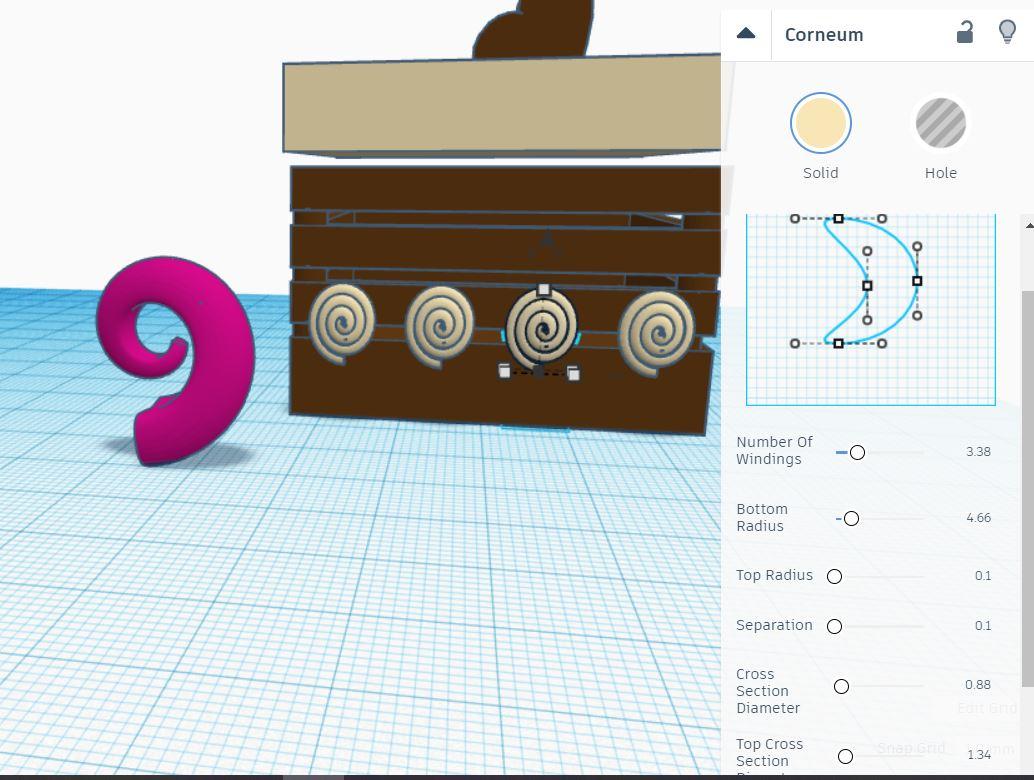Click the Top Cross Section value 1.34
Screen dimensions: 1034x780
(979, 755)
